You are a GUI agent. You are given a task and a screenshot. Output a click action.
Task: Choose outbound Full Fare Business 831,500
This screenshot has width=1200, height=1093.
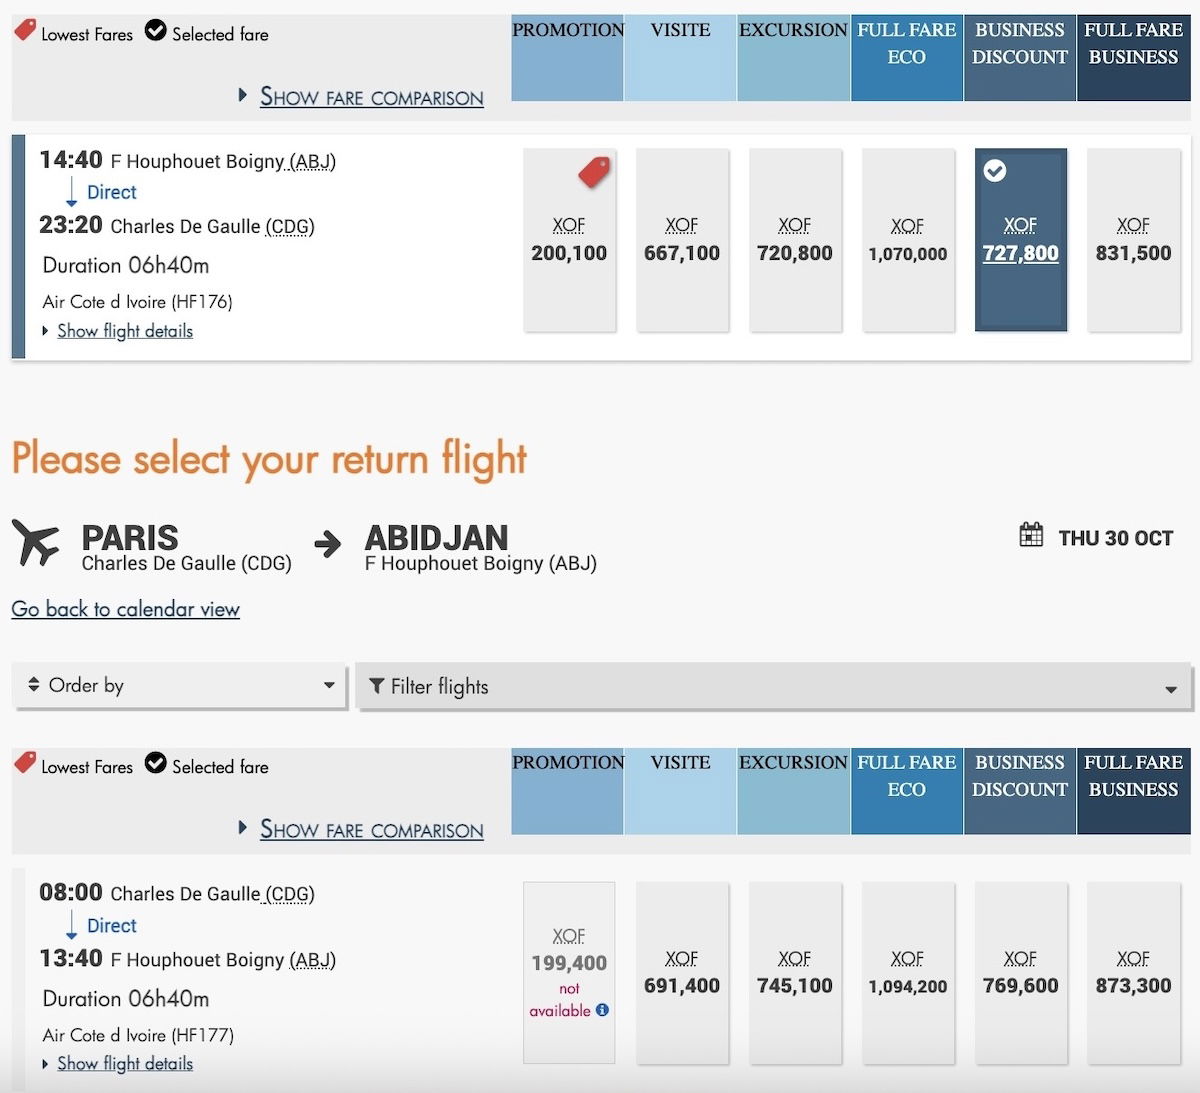(1133, 240)
